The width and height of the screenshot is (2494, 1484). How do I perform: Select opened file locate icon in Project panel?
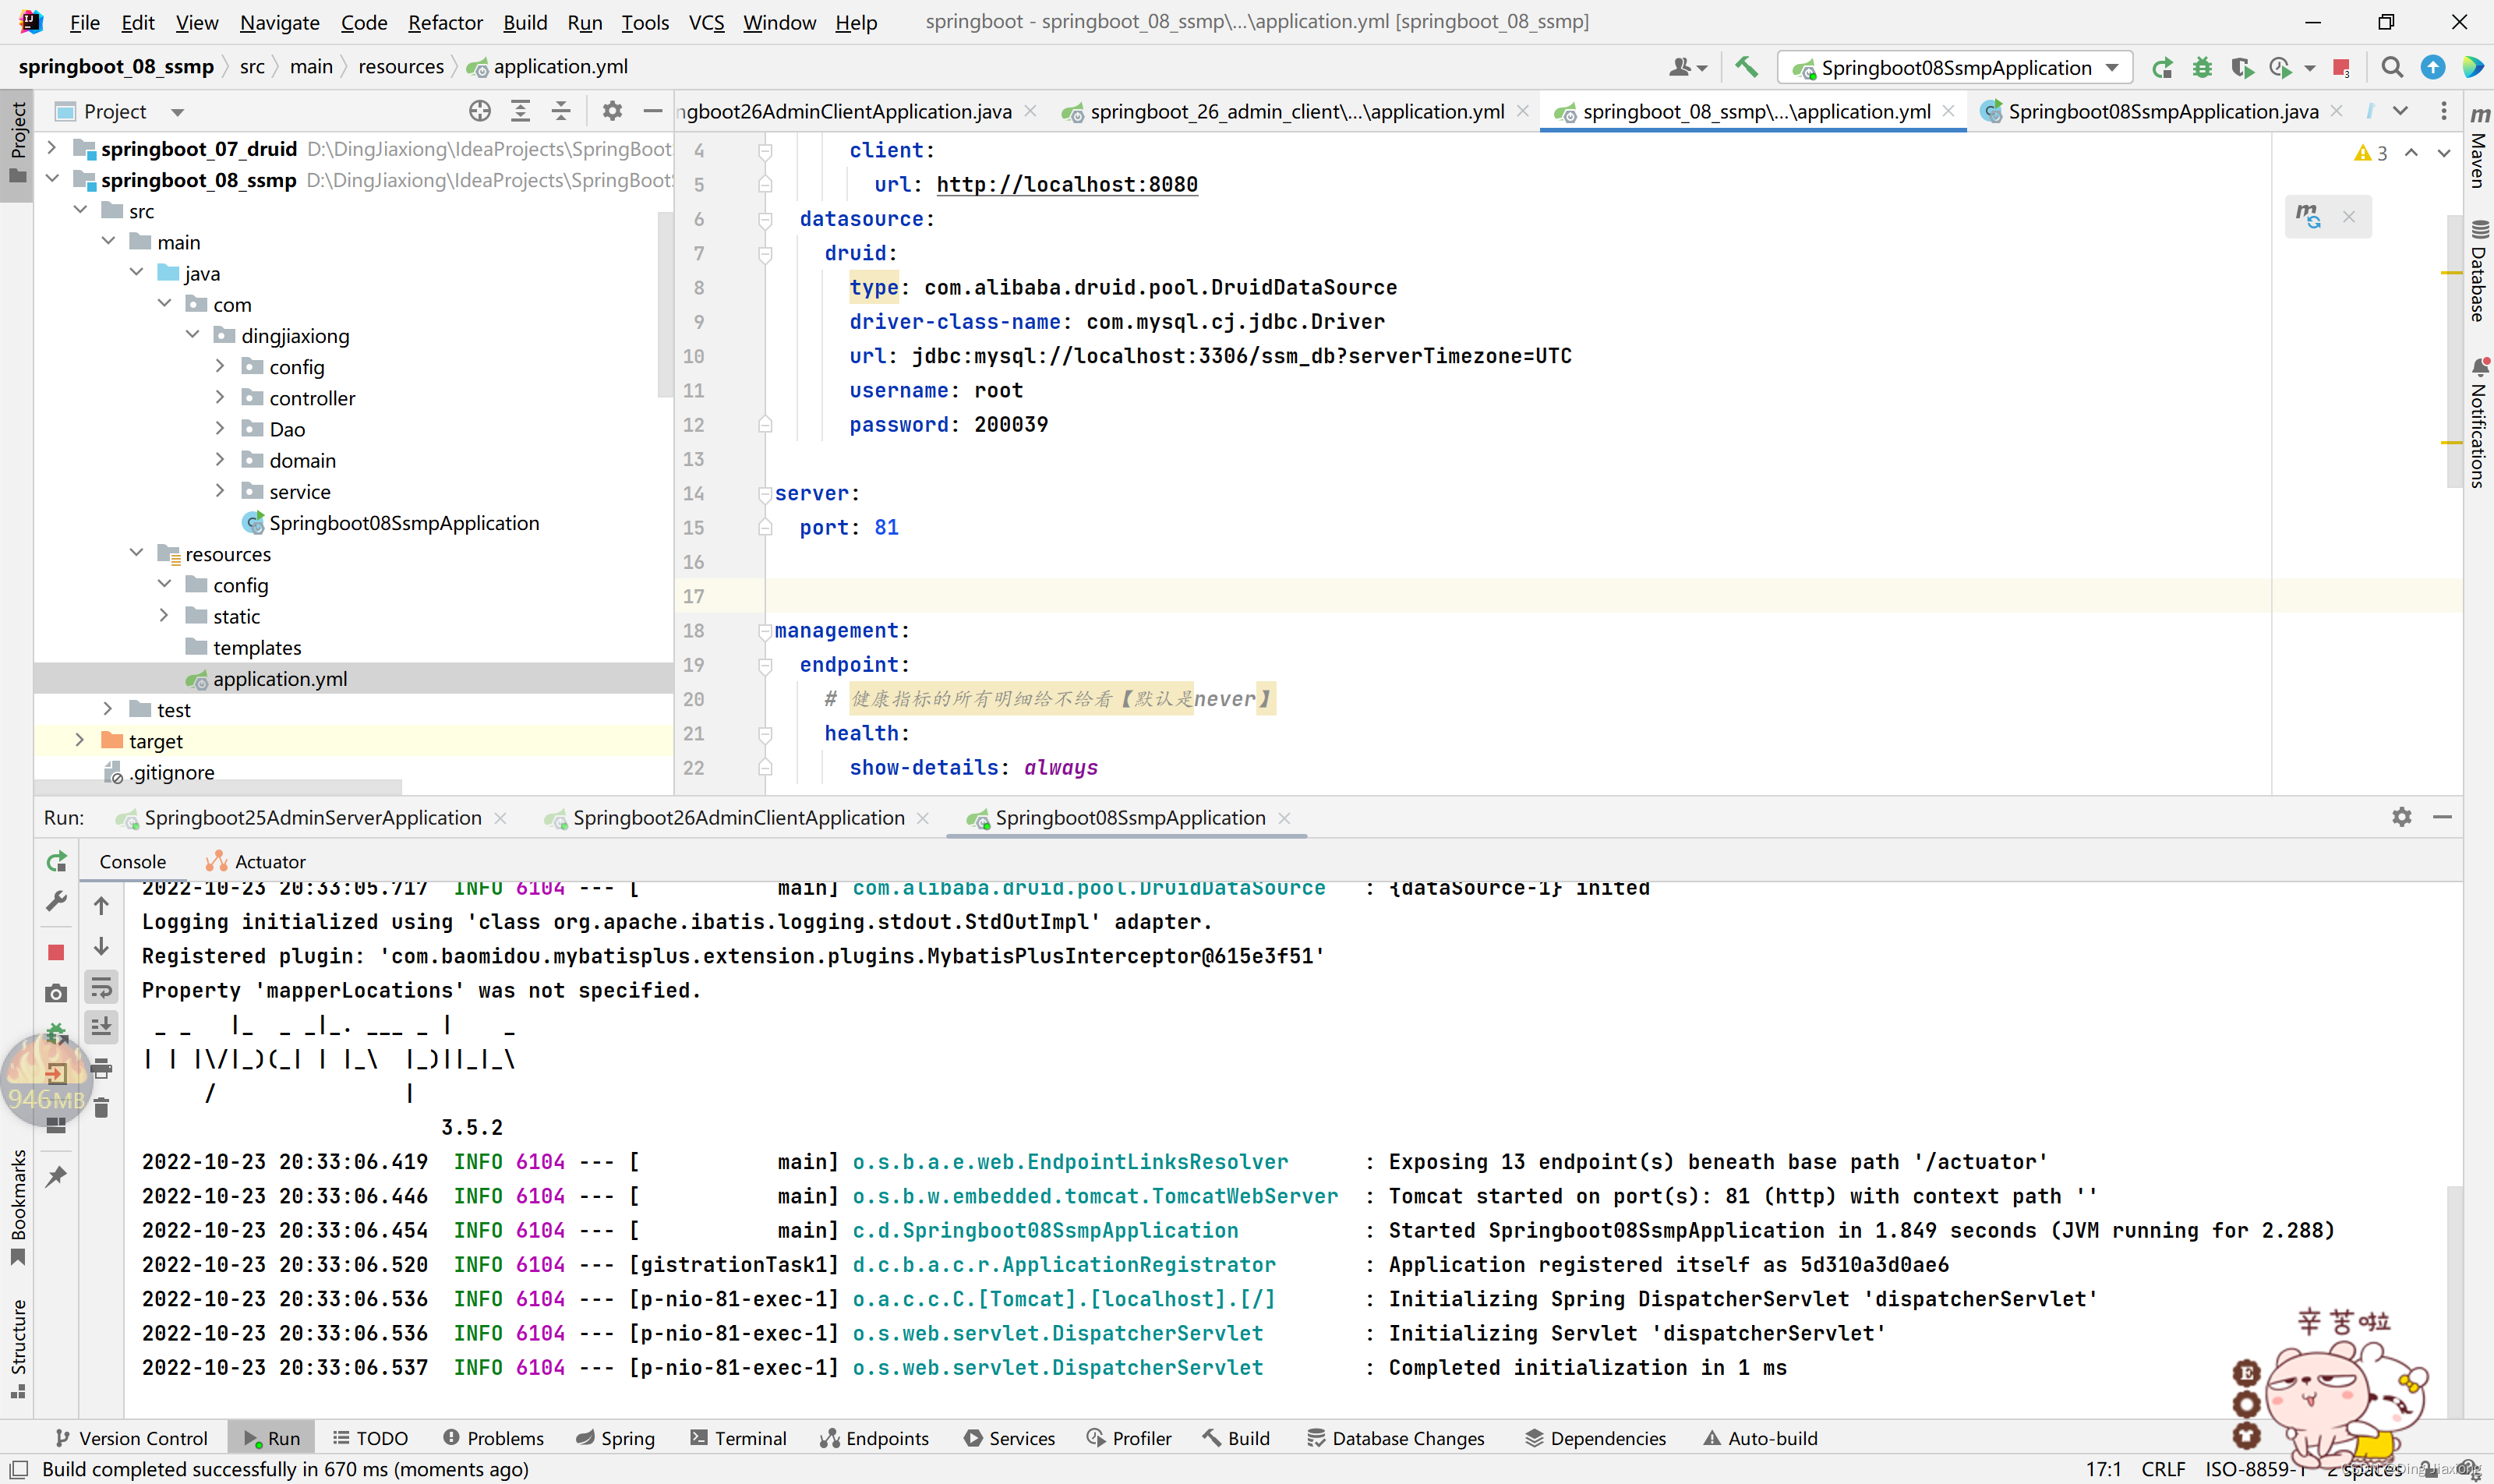point(480,111)
